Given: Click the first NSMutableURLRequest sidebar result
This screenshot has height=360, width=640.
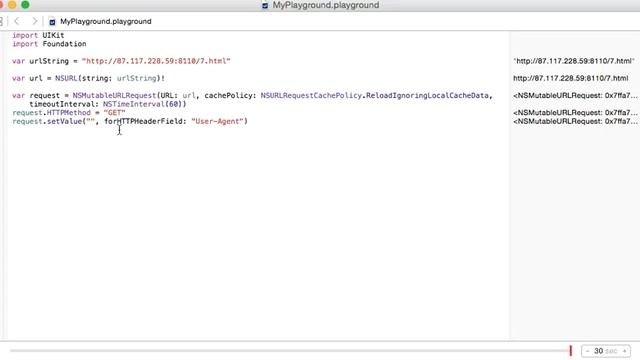Looking at the screenshot, I should click(x=575, y=96).
